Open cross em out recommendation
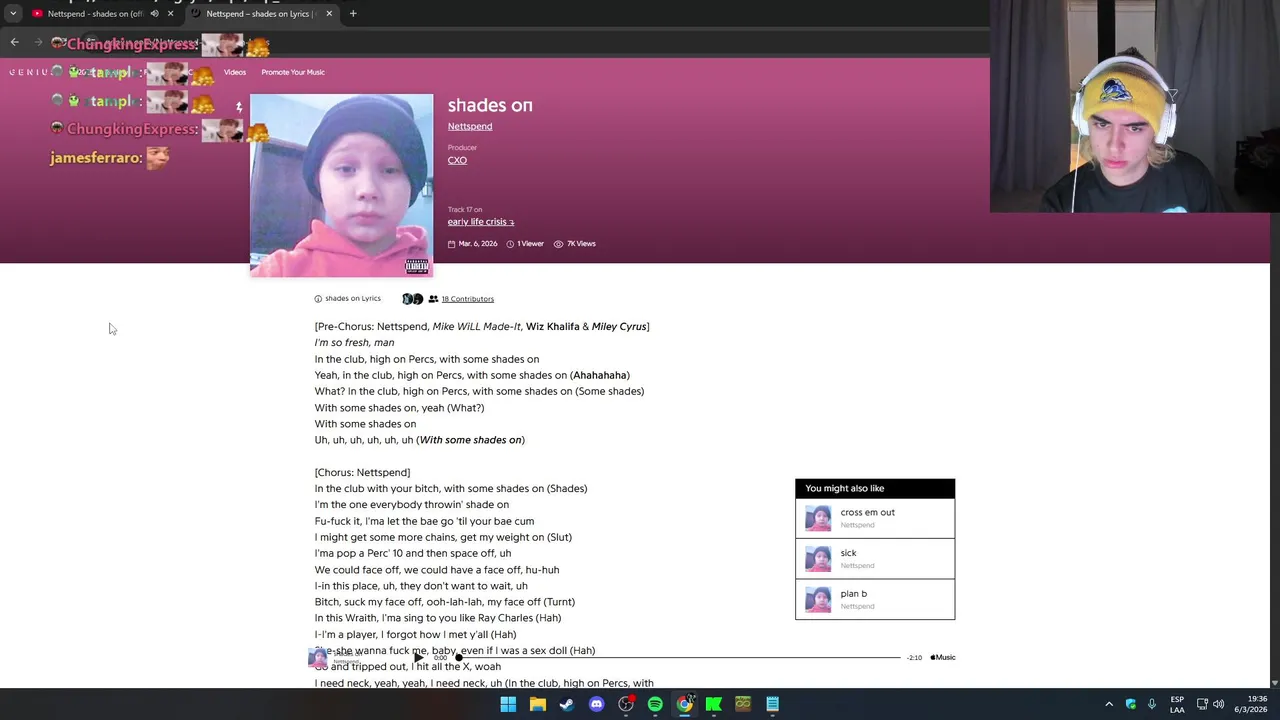This screenshot has height=720, width=1280. 875,518
